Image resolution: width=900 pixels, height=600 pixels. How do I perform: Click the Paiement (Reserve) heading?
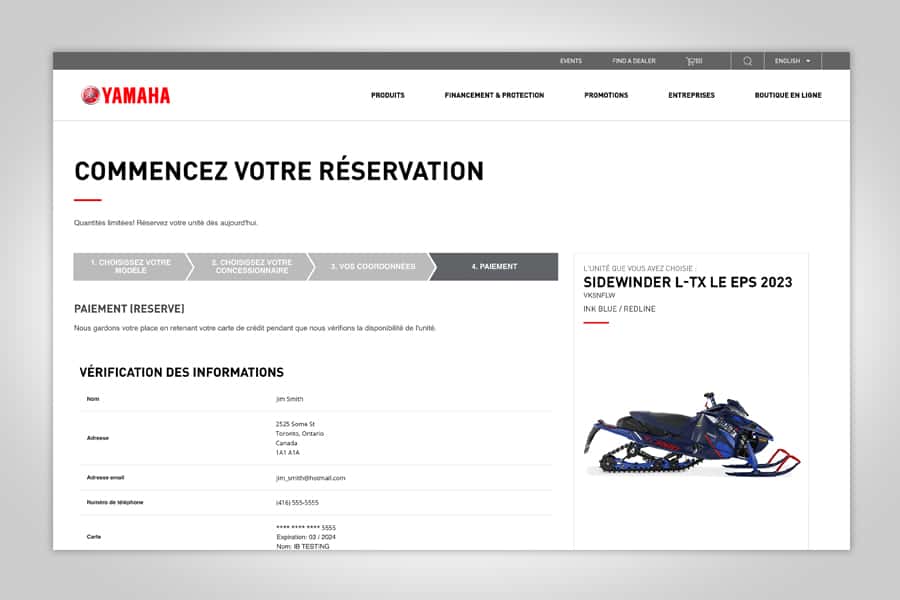click(129, 309)
